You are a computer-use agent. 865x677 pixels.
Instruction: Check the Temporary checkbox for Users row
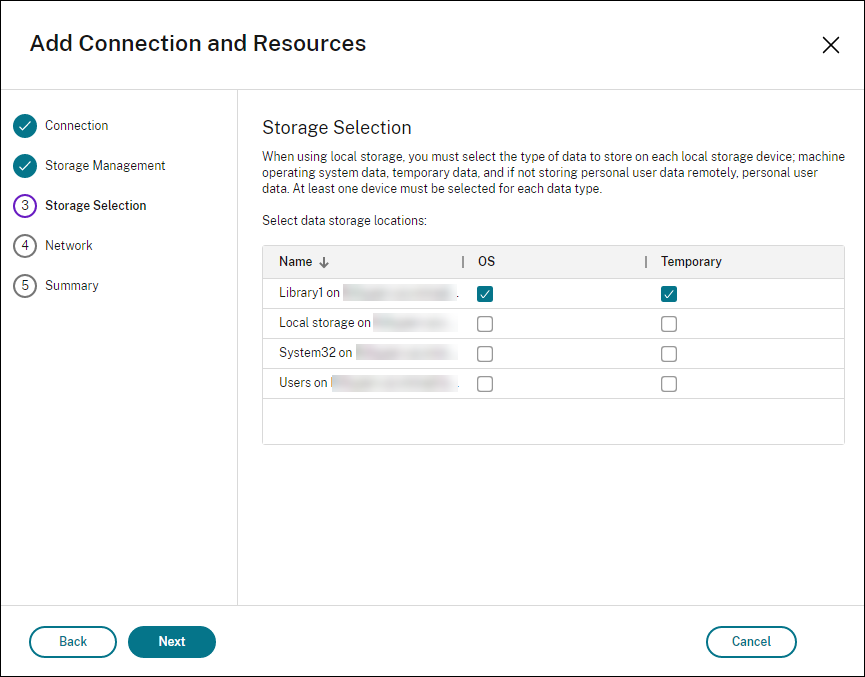click(669, 383)
